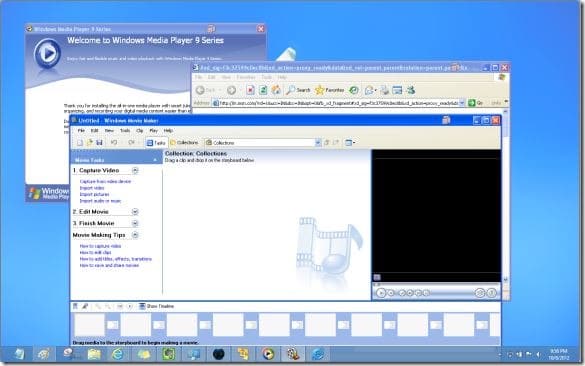Collapse the Capture Video section
Image resolution: width=585 pixels, height=366 pixels.
135,171
